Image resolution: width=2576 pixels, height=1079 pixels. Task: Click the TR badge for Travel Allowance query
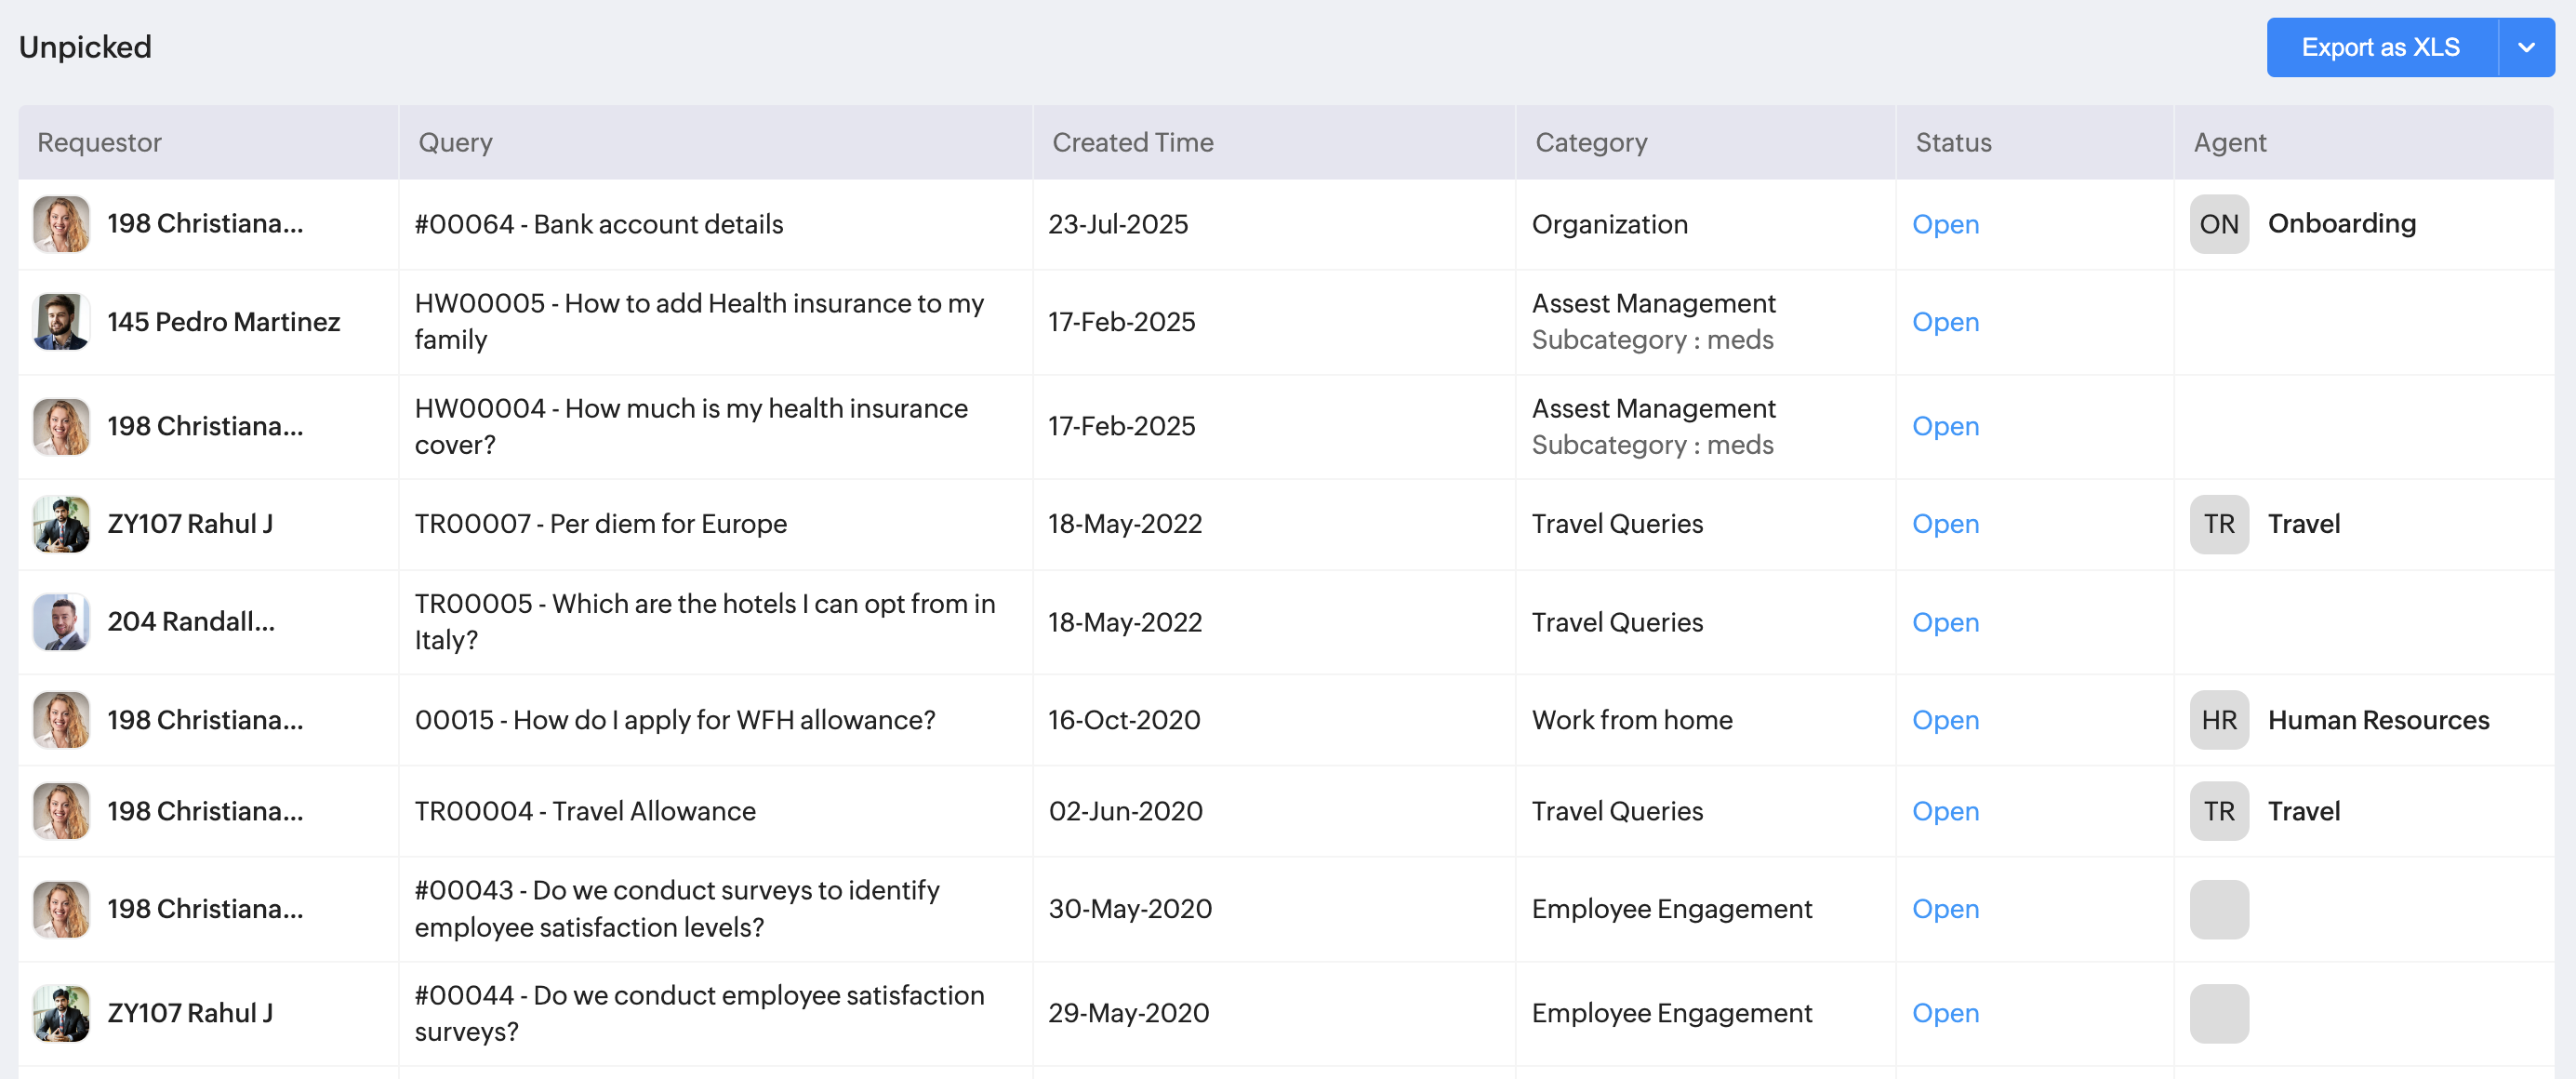tap(2218, 811)
